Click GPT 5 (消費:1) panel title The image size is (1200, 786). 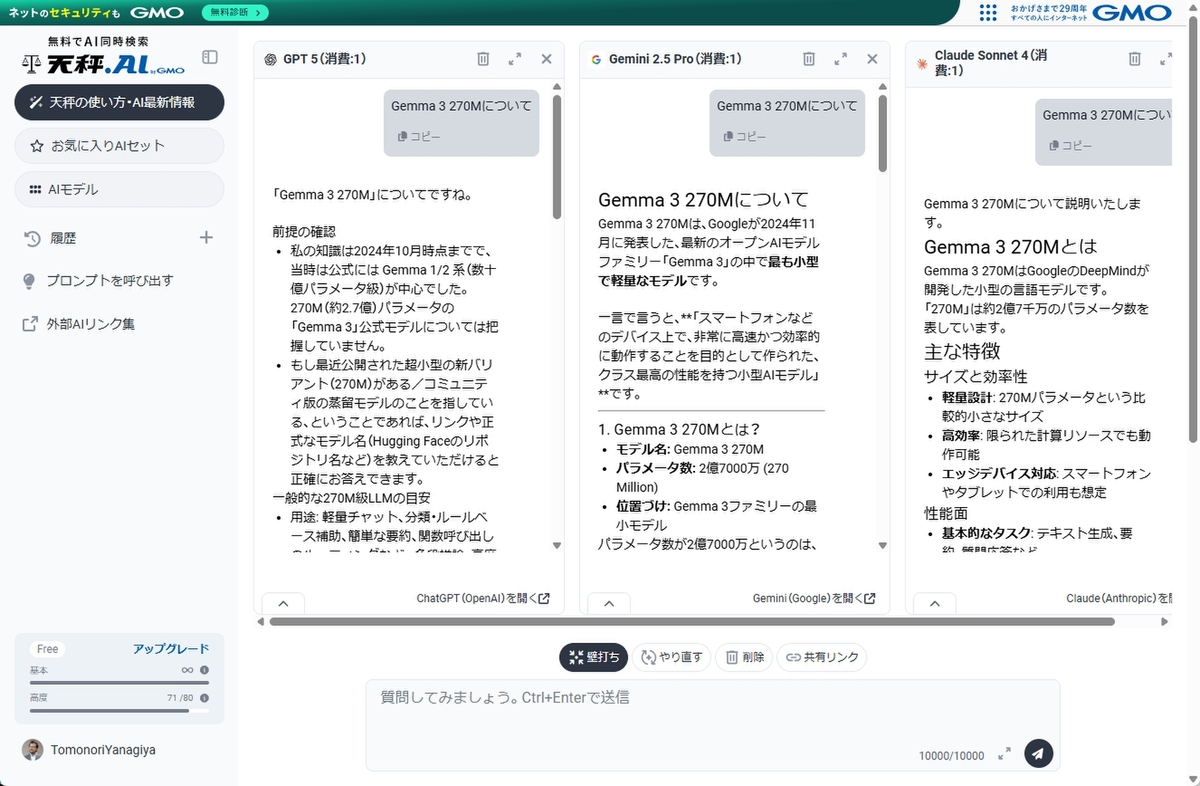click(324, 59)
